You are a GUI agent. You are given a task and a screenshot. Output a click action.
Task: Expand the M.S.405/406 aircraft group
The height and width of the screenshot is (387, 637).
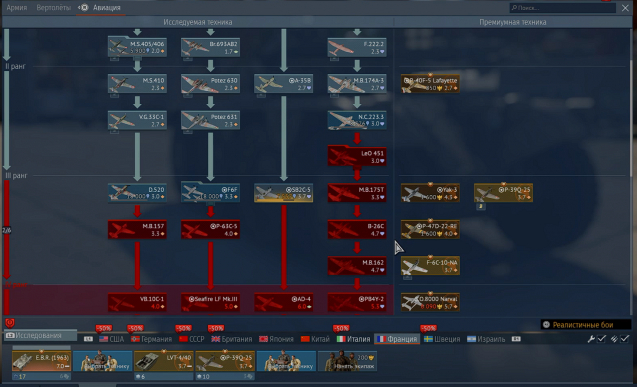point(137,46)
